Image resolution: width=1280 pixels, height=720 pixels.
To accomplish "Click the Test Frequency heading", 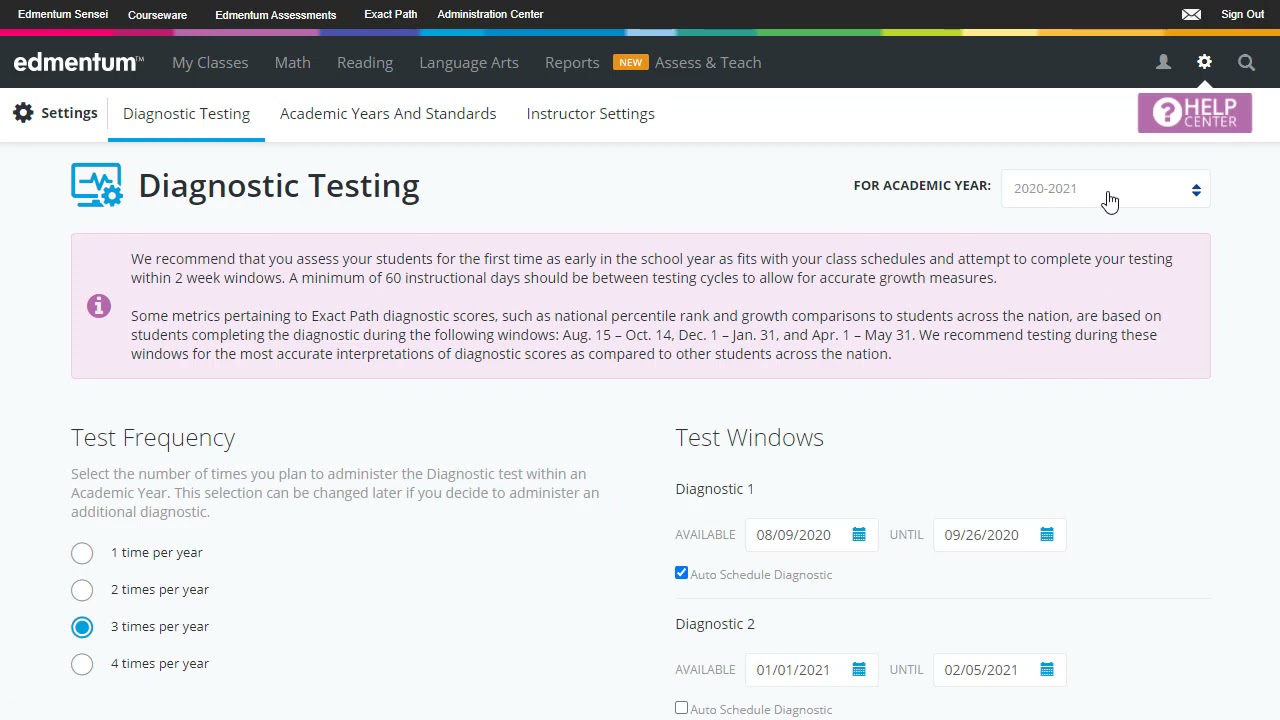I will (x=153, y=438).
